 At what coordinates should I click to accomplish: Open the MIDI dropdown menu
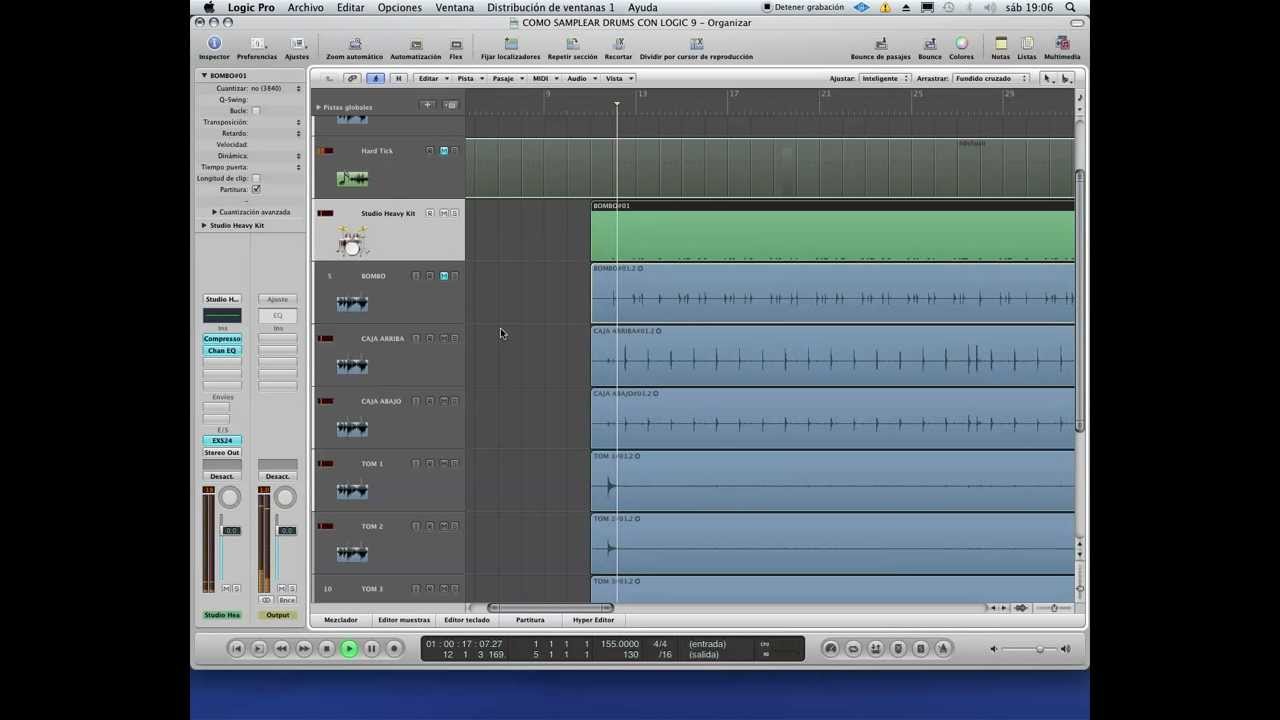pos(544,78)
